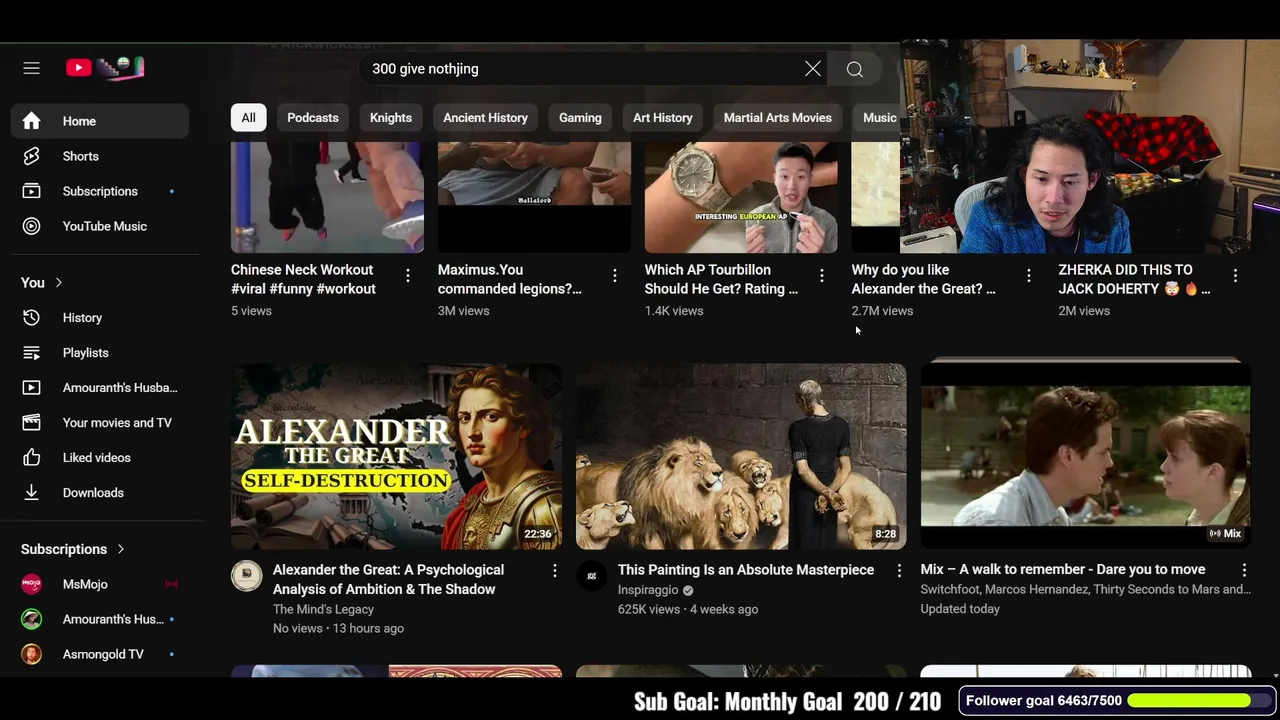Viewport: 1280px width, 720px height.
Task: Open options for Chinese Neck Workout short
Action: click(408, 276)
